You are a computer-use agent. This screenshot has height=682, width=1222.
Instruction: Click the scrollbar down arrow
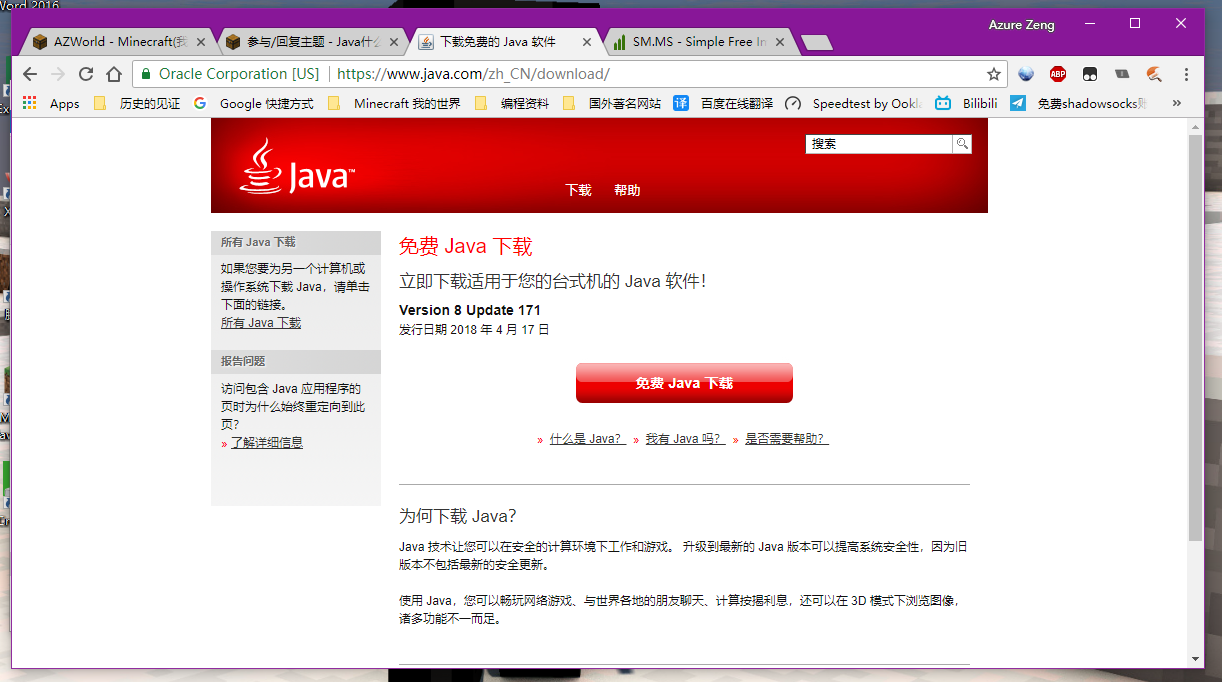(x=1195, y=660)
